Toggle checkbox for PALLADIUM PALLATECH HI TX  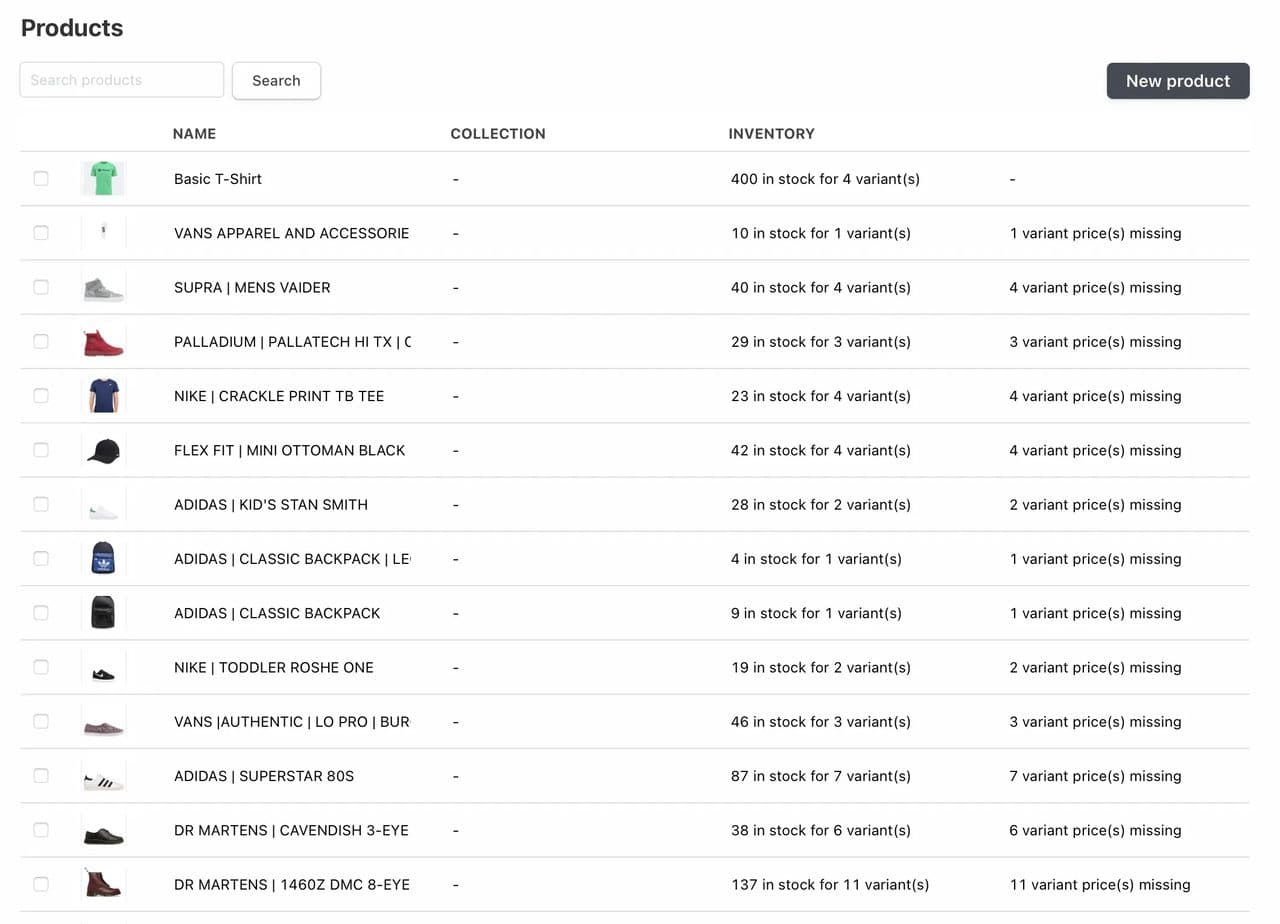[41, 341]
